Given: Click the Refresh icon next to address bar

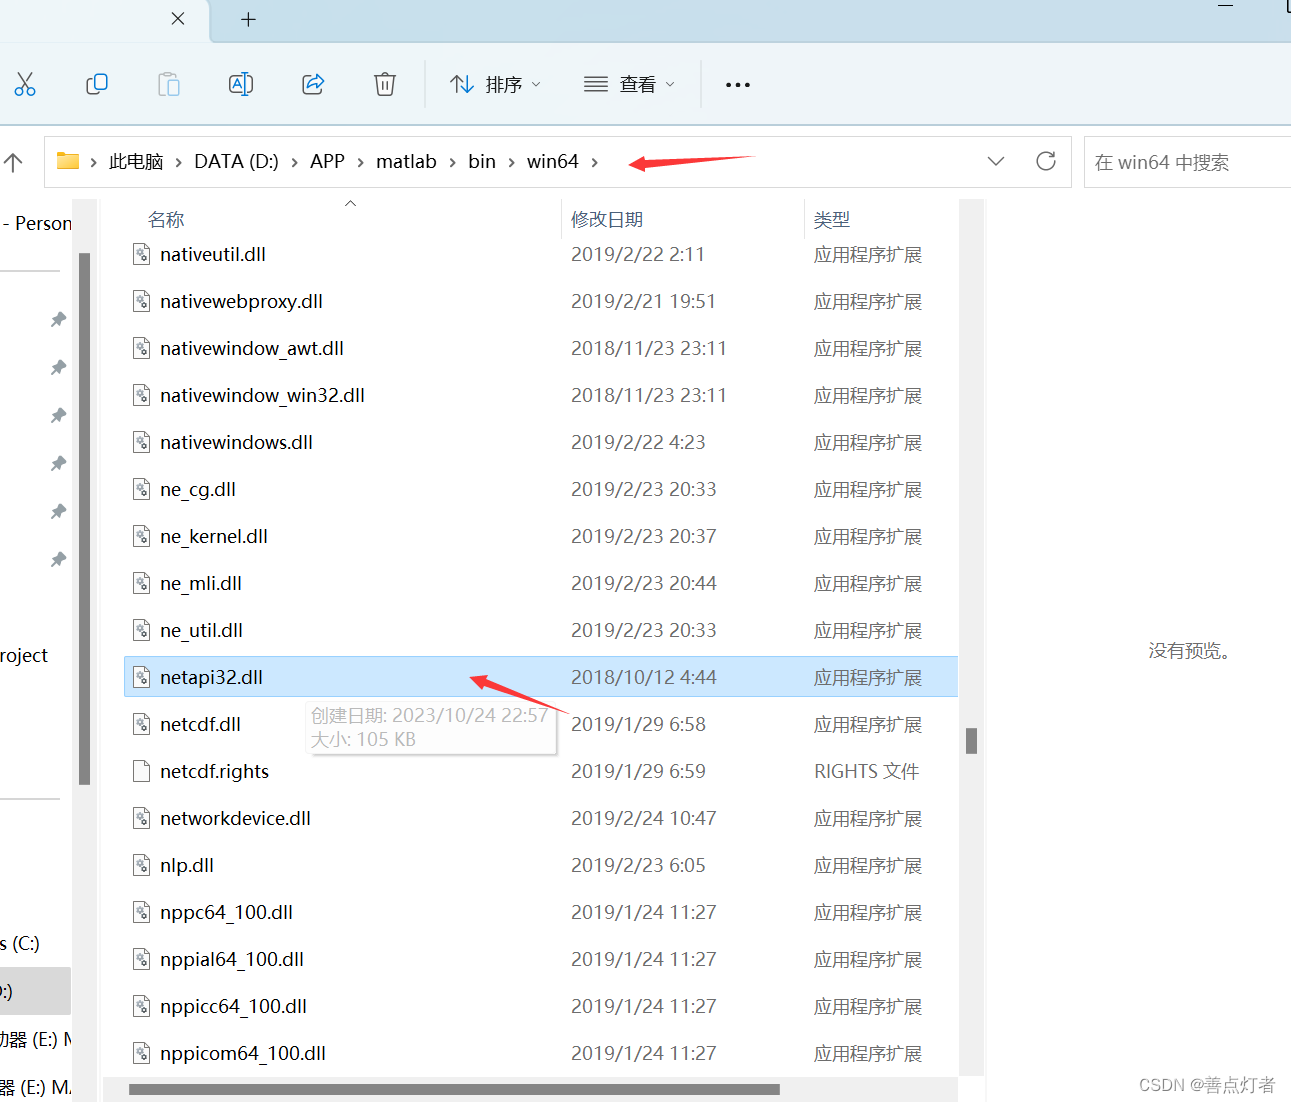Looking at the screenshot, I should point(1045,161).
